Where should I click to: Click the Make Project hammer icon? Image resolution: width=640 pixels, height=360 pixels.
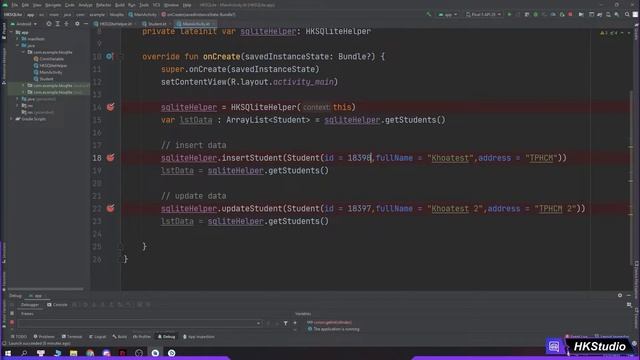429,14
